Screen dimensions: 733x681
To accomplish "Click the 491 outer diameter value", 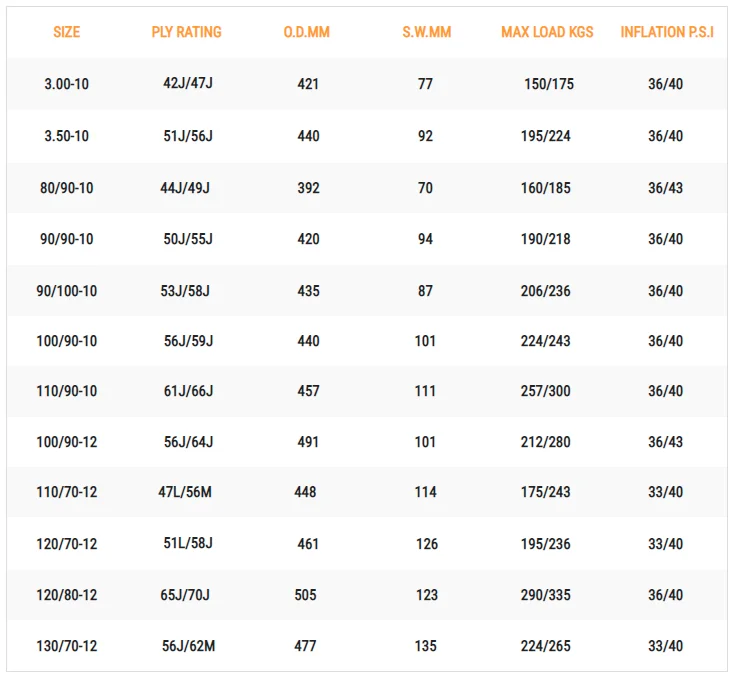I will tap(308, 442).
